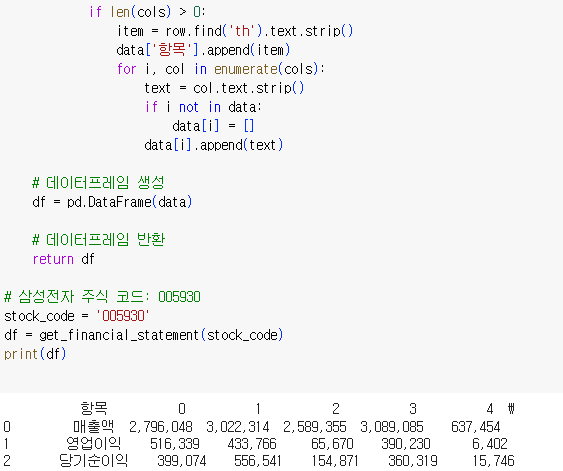The height and width of the screenshot is (471, 563).
Task: Click the 'for i, col in enumerate(cols):' line
Action: tap(221, 69)
